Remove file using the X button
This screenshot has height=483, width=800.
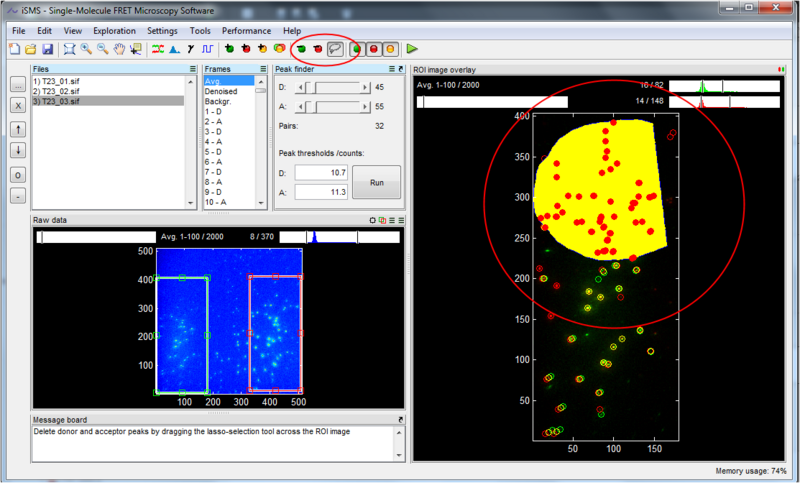[16, 104]
